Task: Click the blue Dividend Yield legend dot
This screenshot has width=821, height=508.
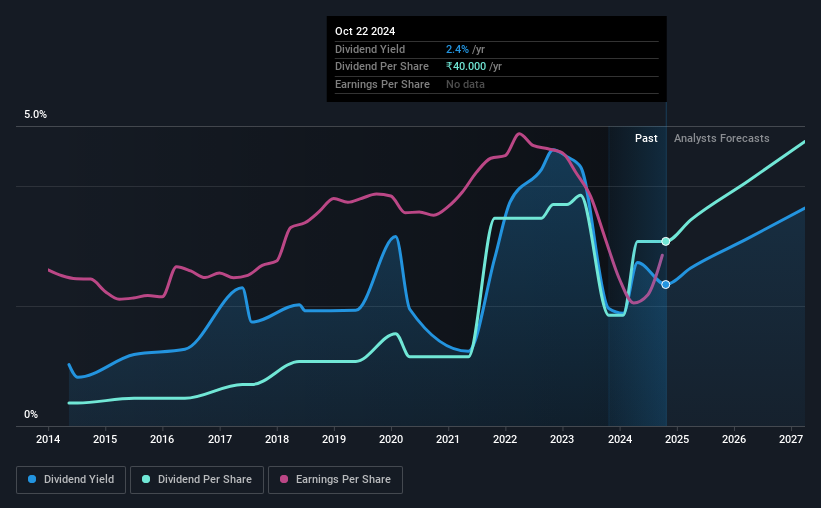Action: pyautogui.click(x=32, y=479)
